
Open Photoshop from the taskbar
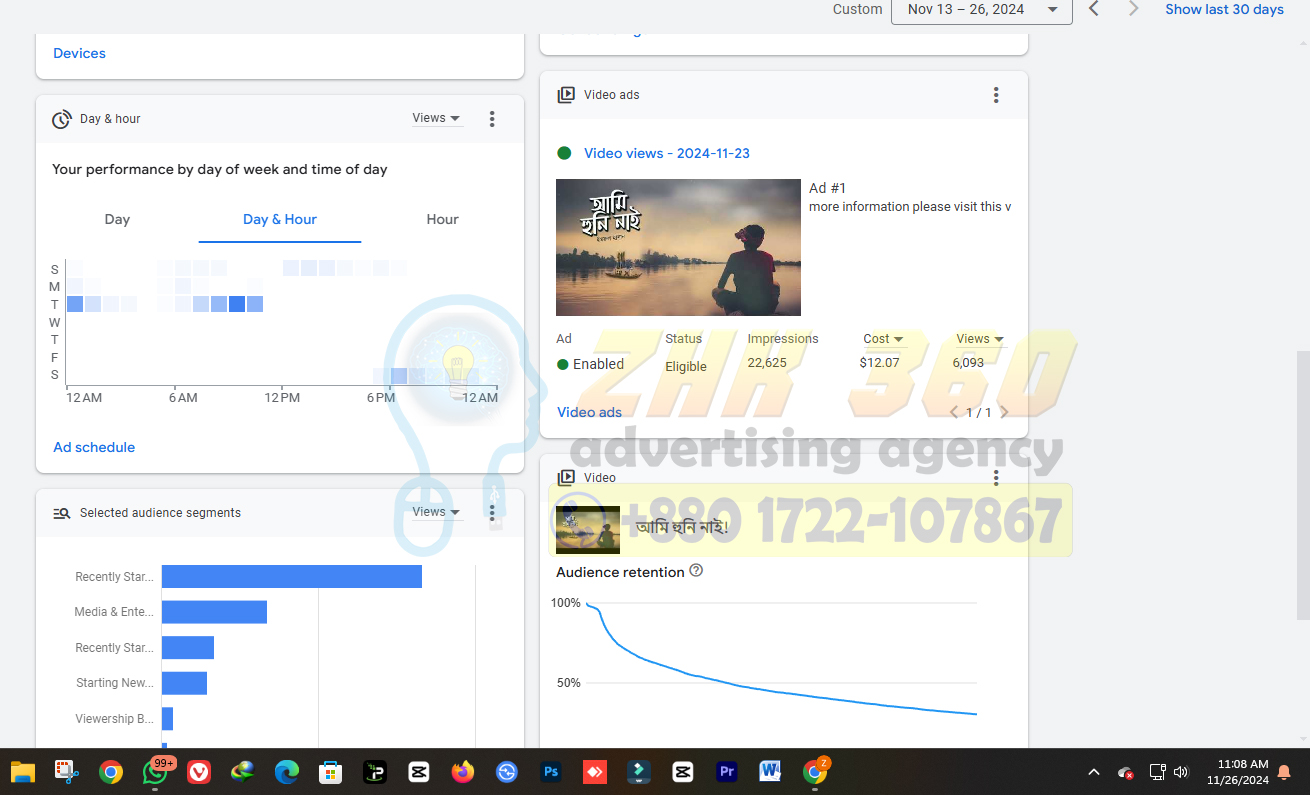point(550,772)
